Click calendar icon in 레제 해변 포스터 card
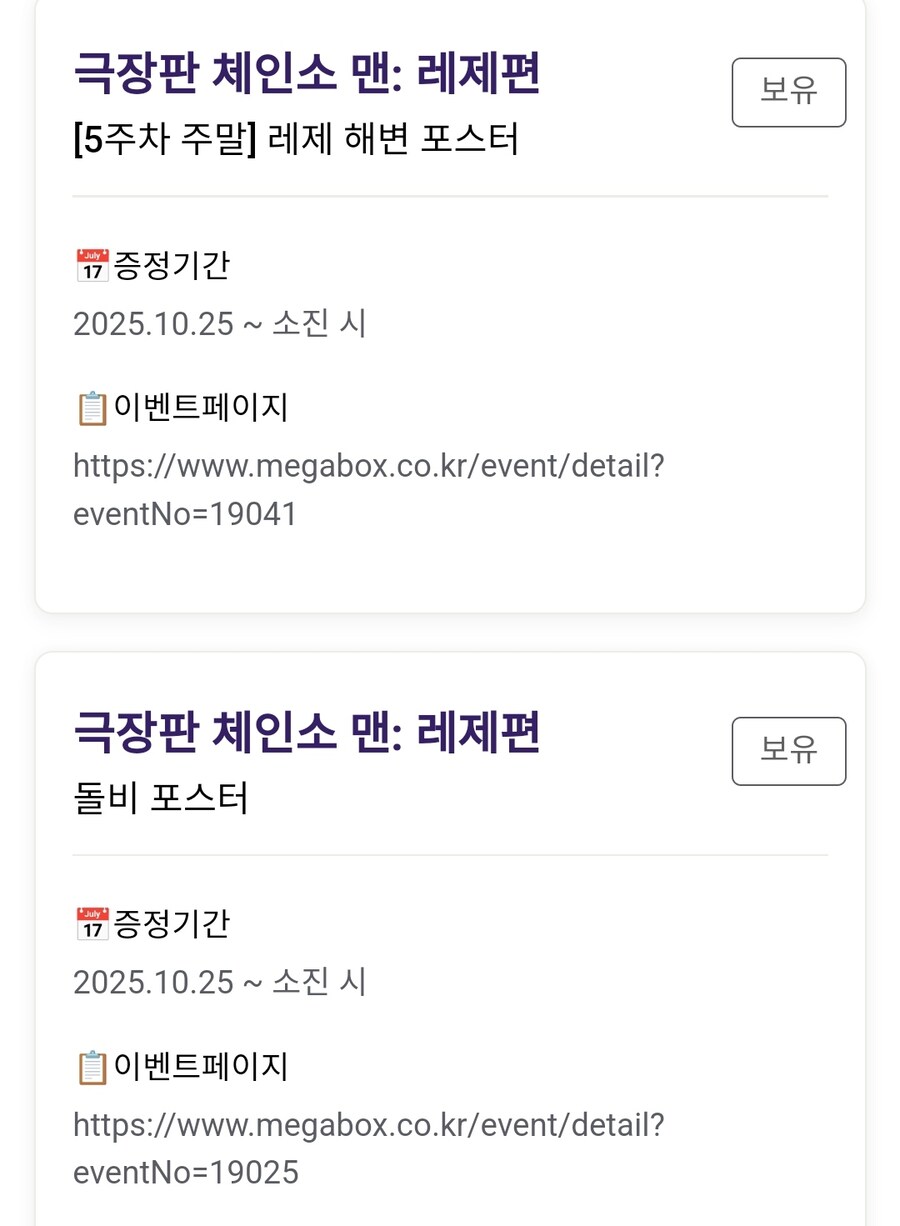Viewport: 900px width, 1226px height. (x=92, y=266)
